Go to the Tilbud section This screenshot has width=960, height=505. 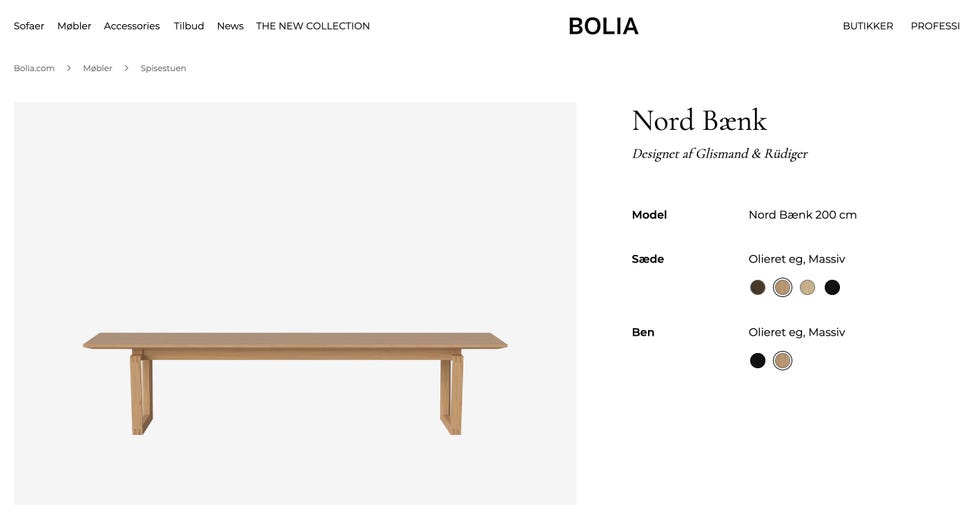[x=189, y=26]
